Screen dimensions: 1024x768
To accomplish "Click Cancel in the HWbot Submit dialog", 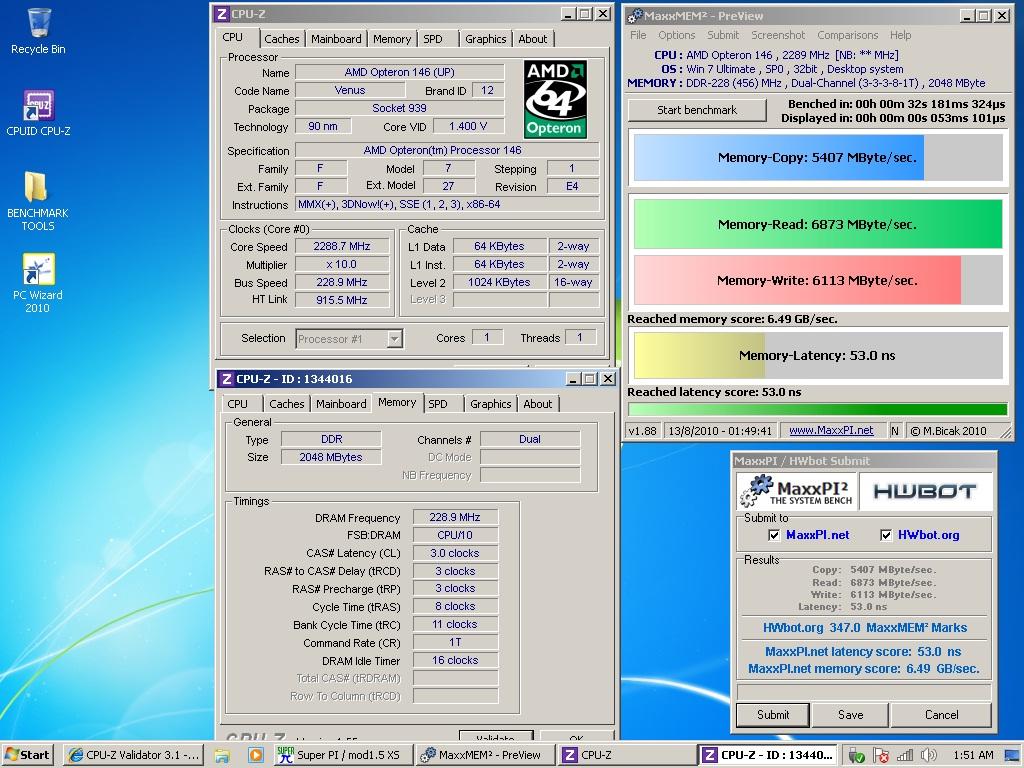I will tap(941, 715).
